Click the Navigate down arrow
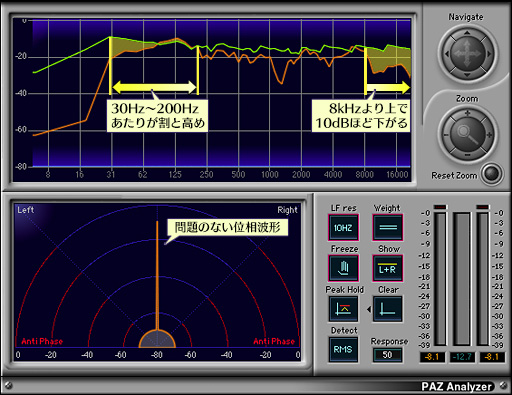Screen dimensions: 512x395 point(467,75)
